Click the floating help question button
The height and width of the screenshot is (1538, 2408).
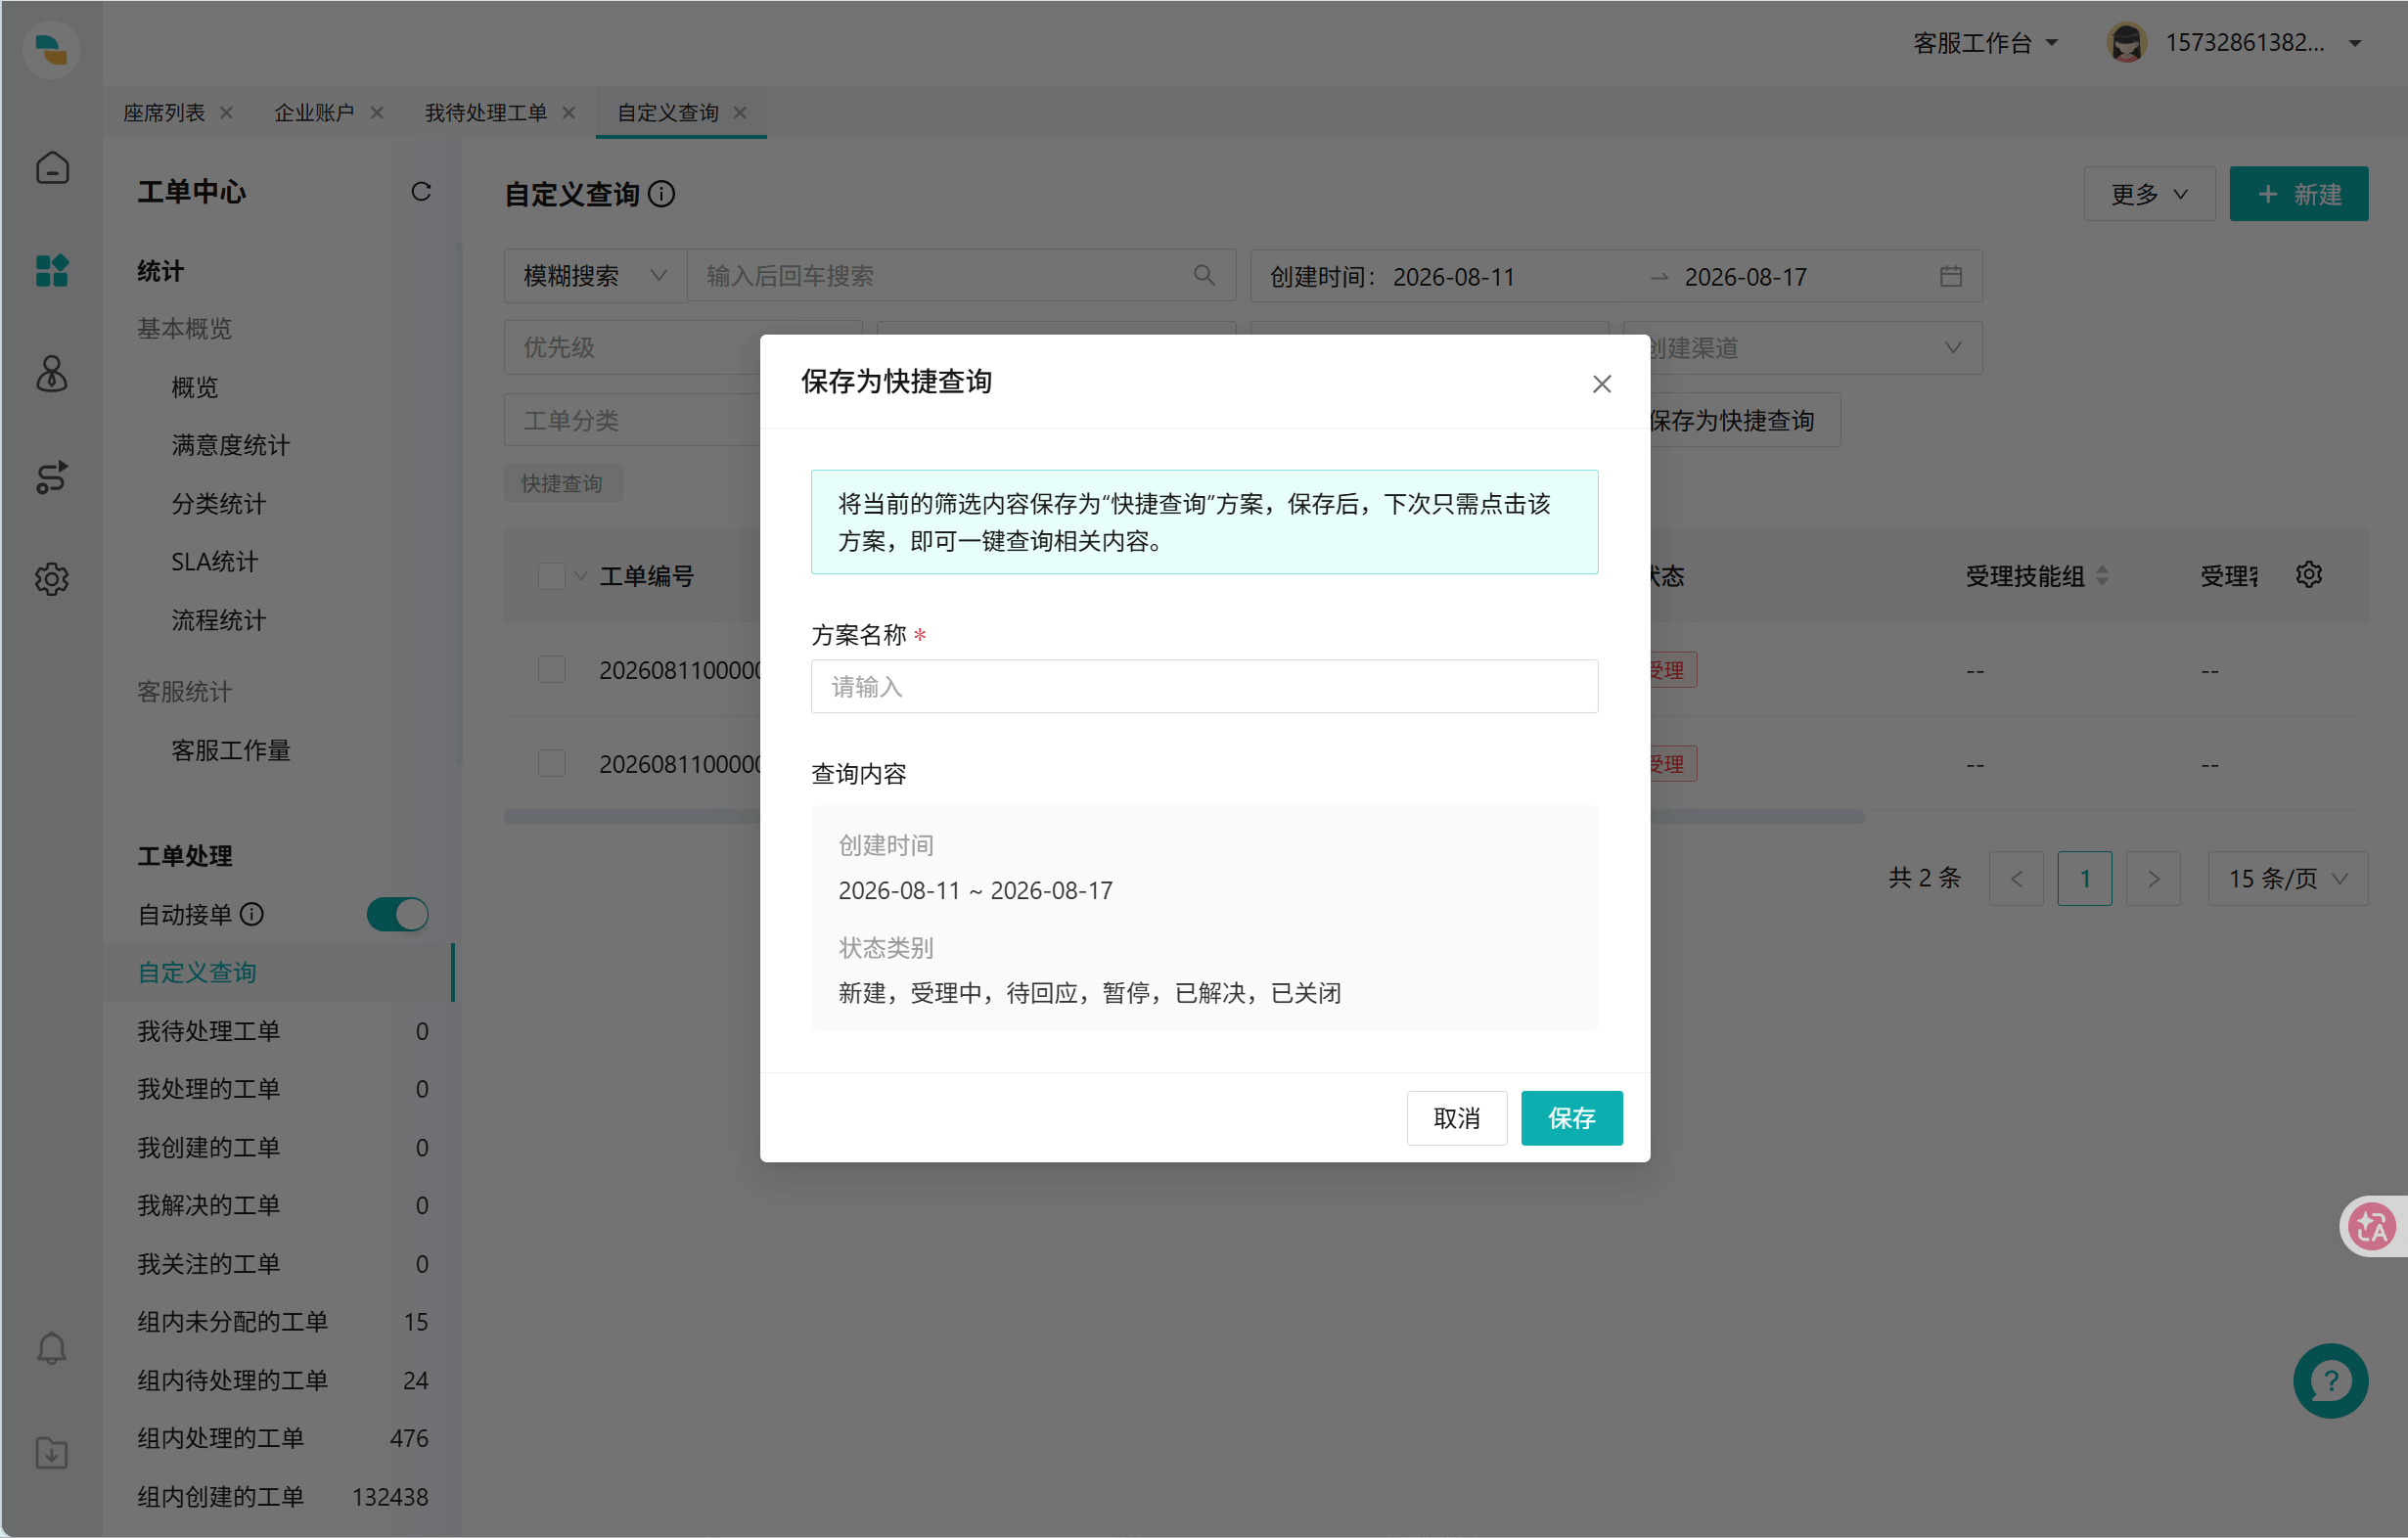pyautogui.click(x=2330, y=1380)
